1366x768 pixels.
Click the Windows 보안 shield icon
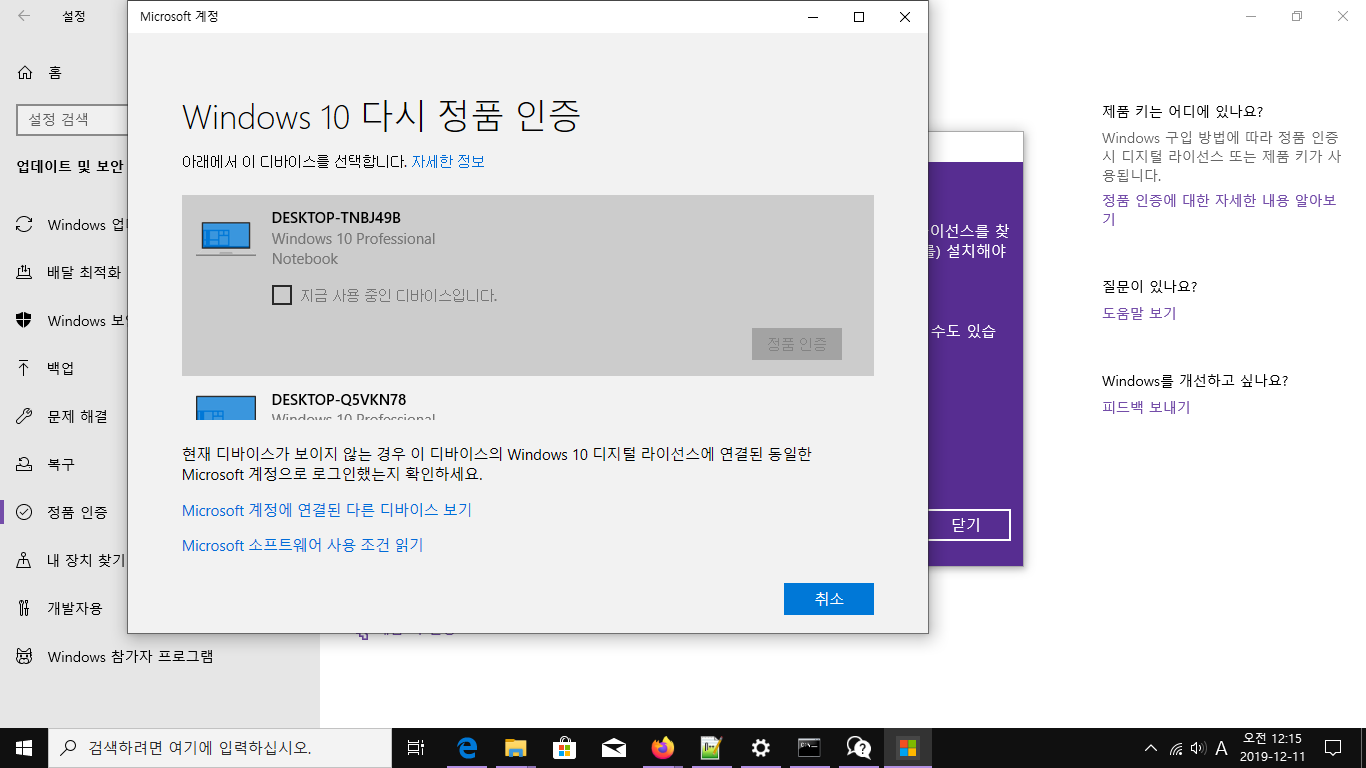click(24, 321)
